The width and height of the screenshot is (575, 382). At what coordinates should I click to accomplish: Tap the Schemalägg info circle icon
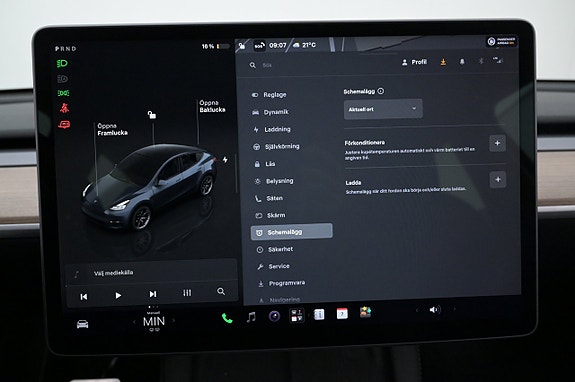pos(381,91)
